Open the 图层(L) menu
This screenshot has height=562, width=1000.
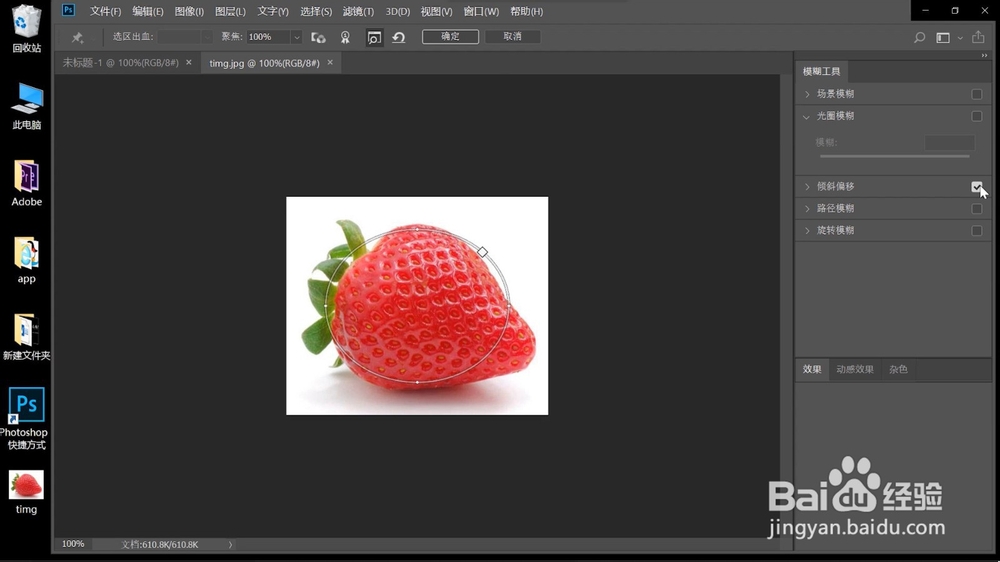(230, 11)
